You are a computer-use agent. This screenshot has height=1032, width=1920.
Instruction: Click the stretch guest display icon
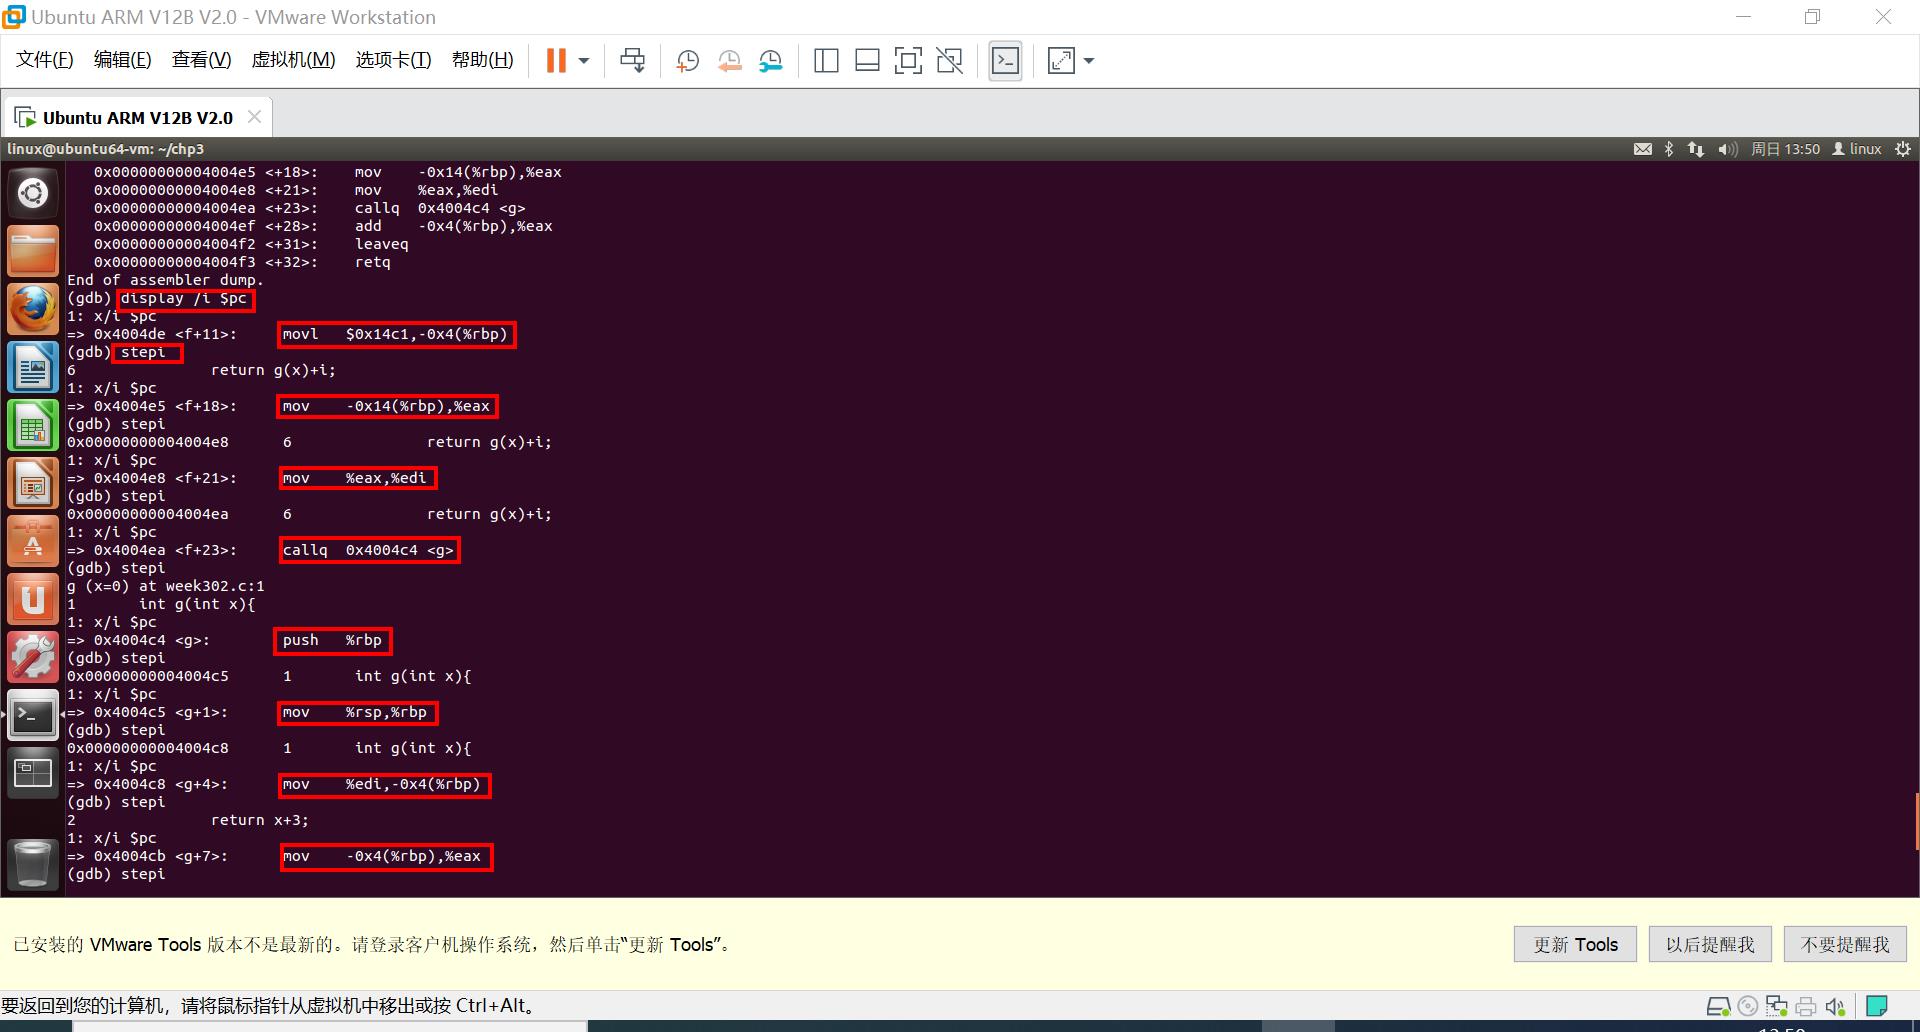pos(1061,61)
